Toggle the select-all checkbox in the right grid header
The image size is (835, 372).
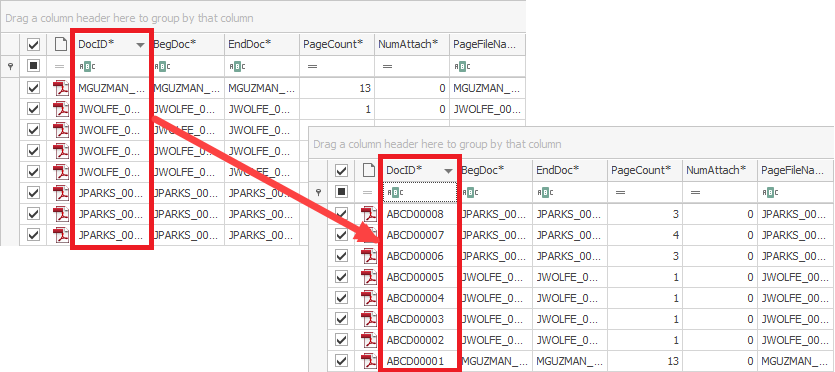[341, 171]
